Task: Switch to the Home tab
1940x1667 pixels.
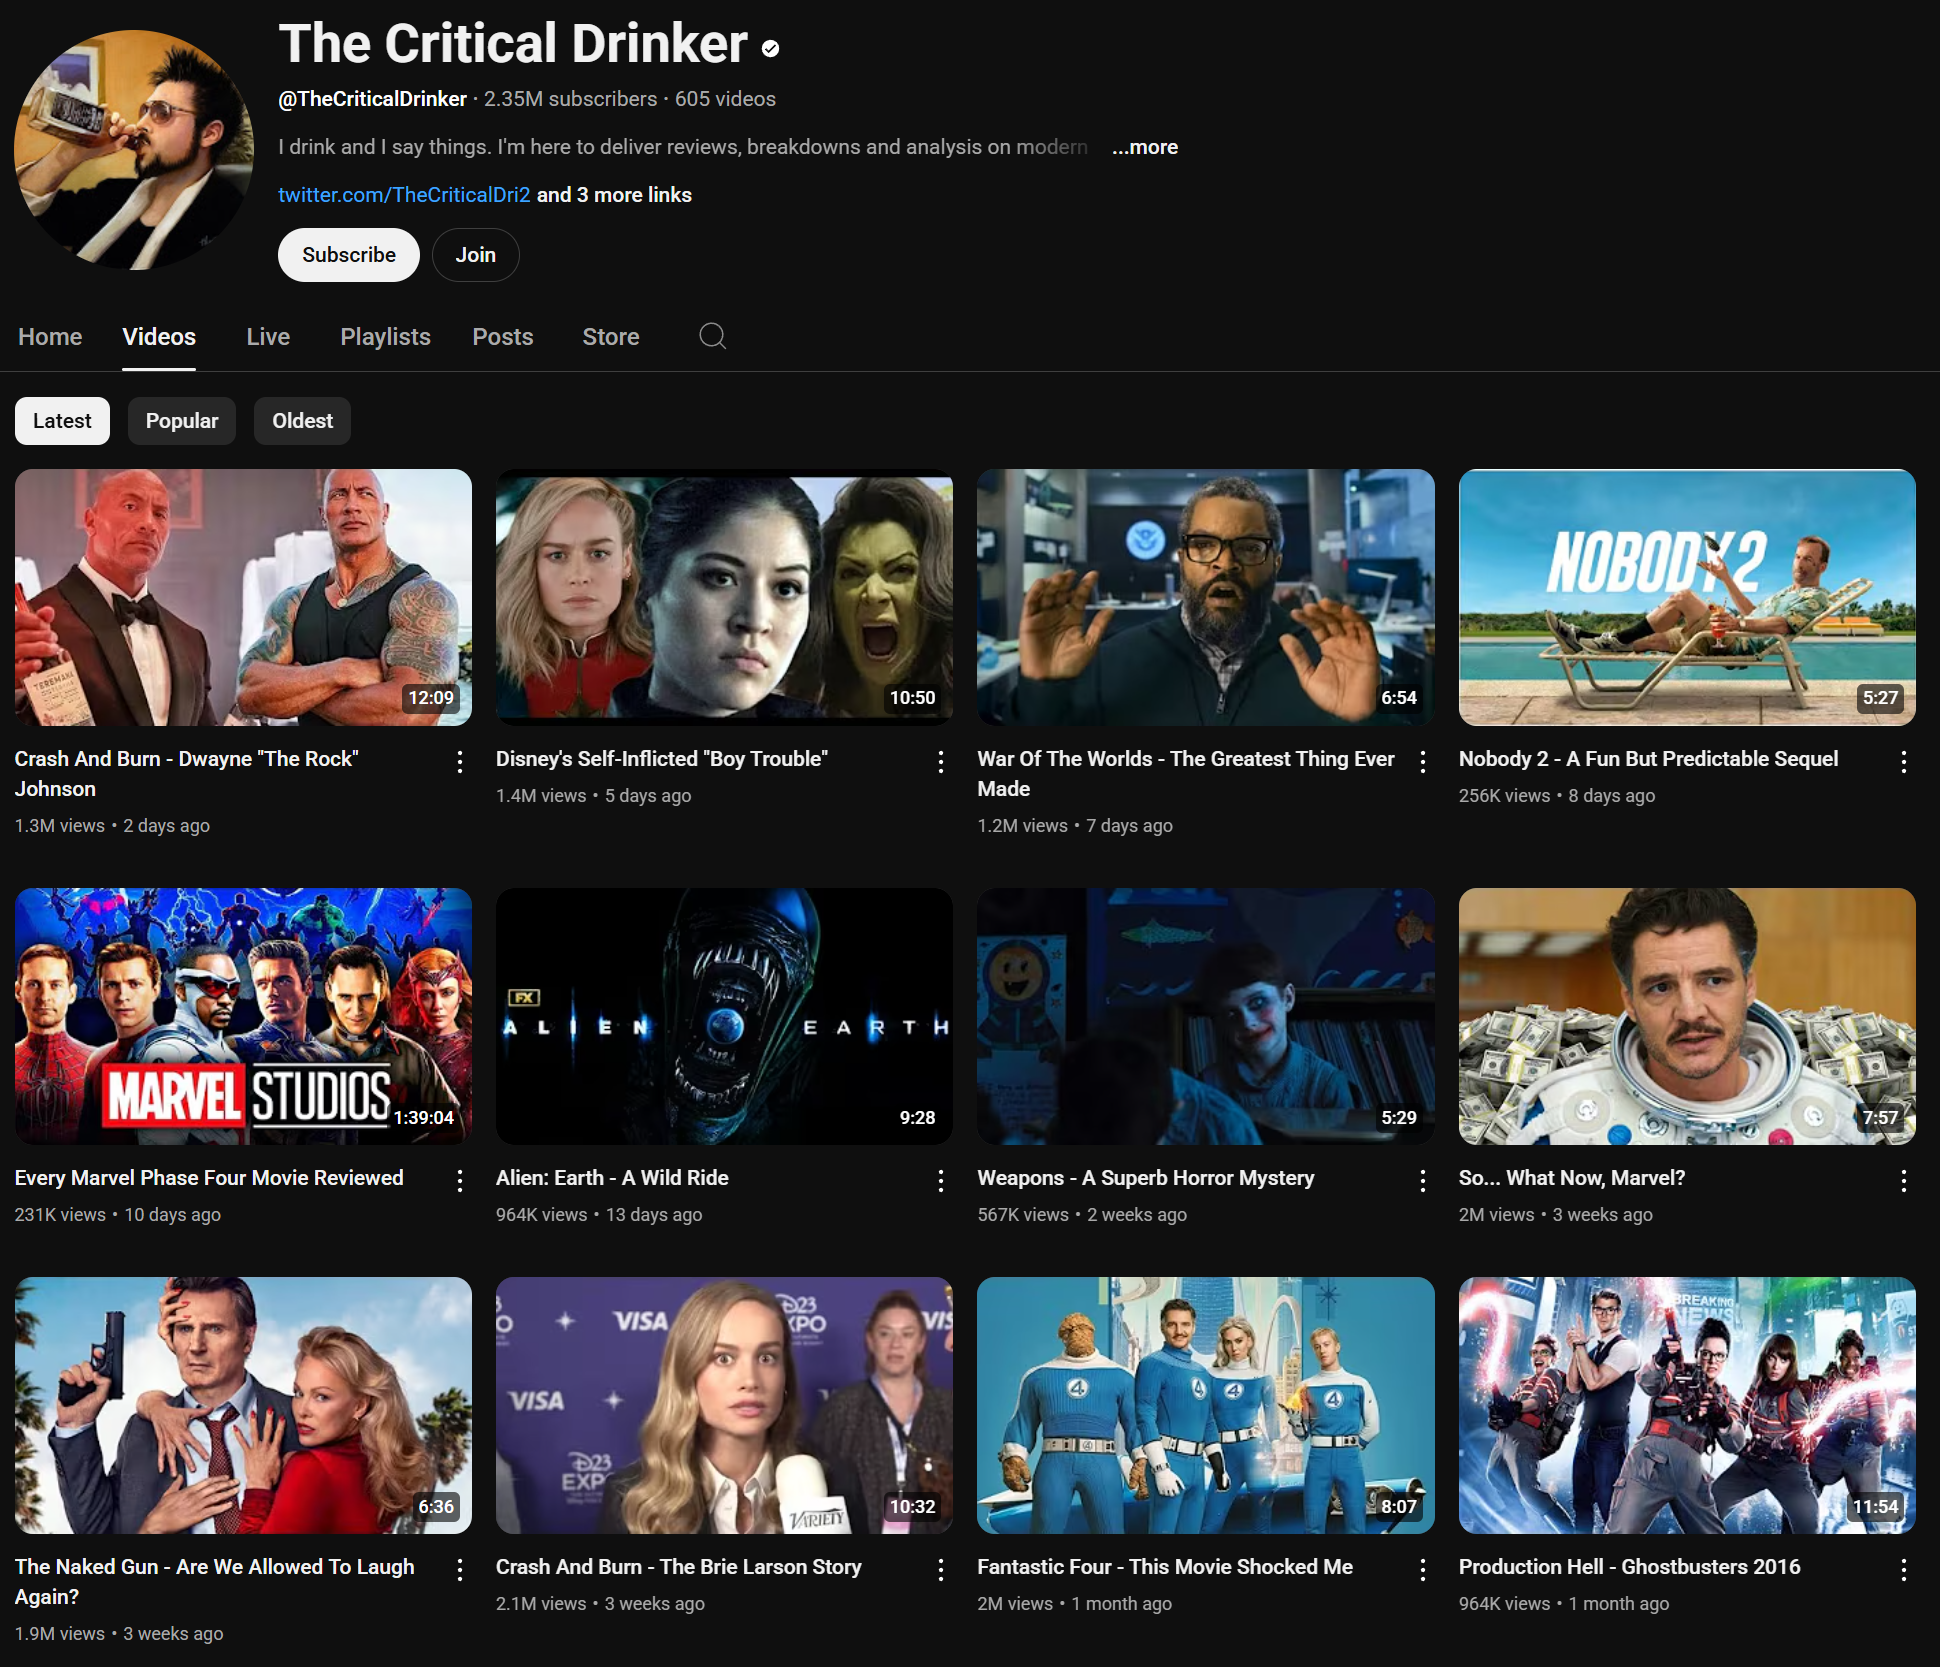Action: [x=50, y=337]
